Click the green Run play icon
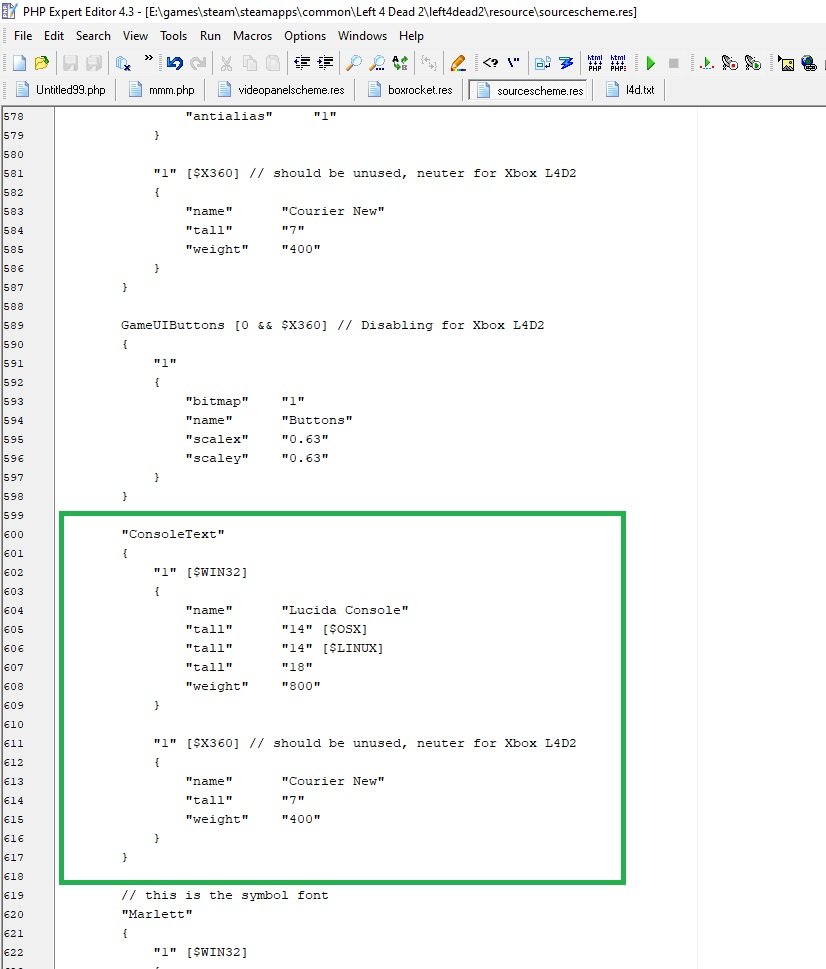The height and width of the screenshot is (969, 826). click(650, 63)
